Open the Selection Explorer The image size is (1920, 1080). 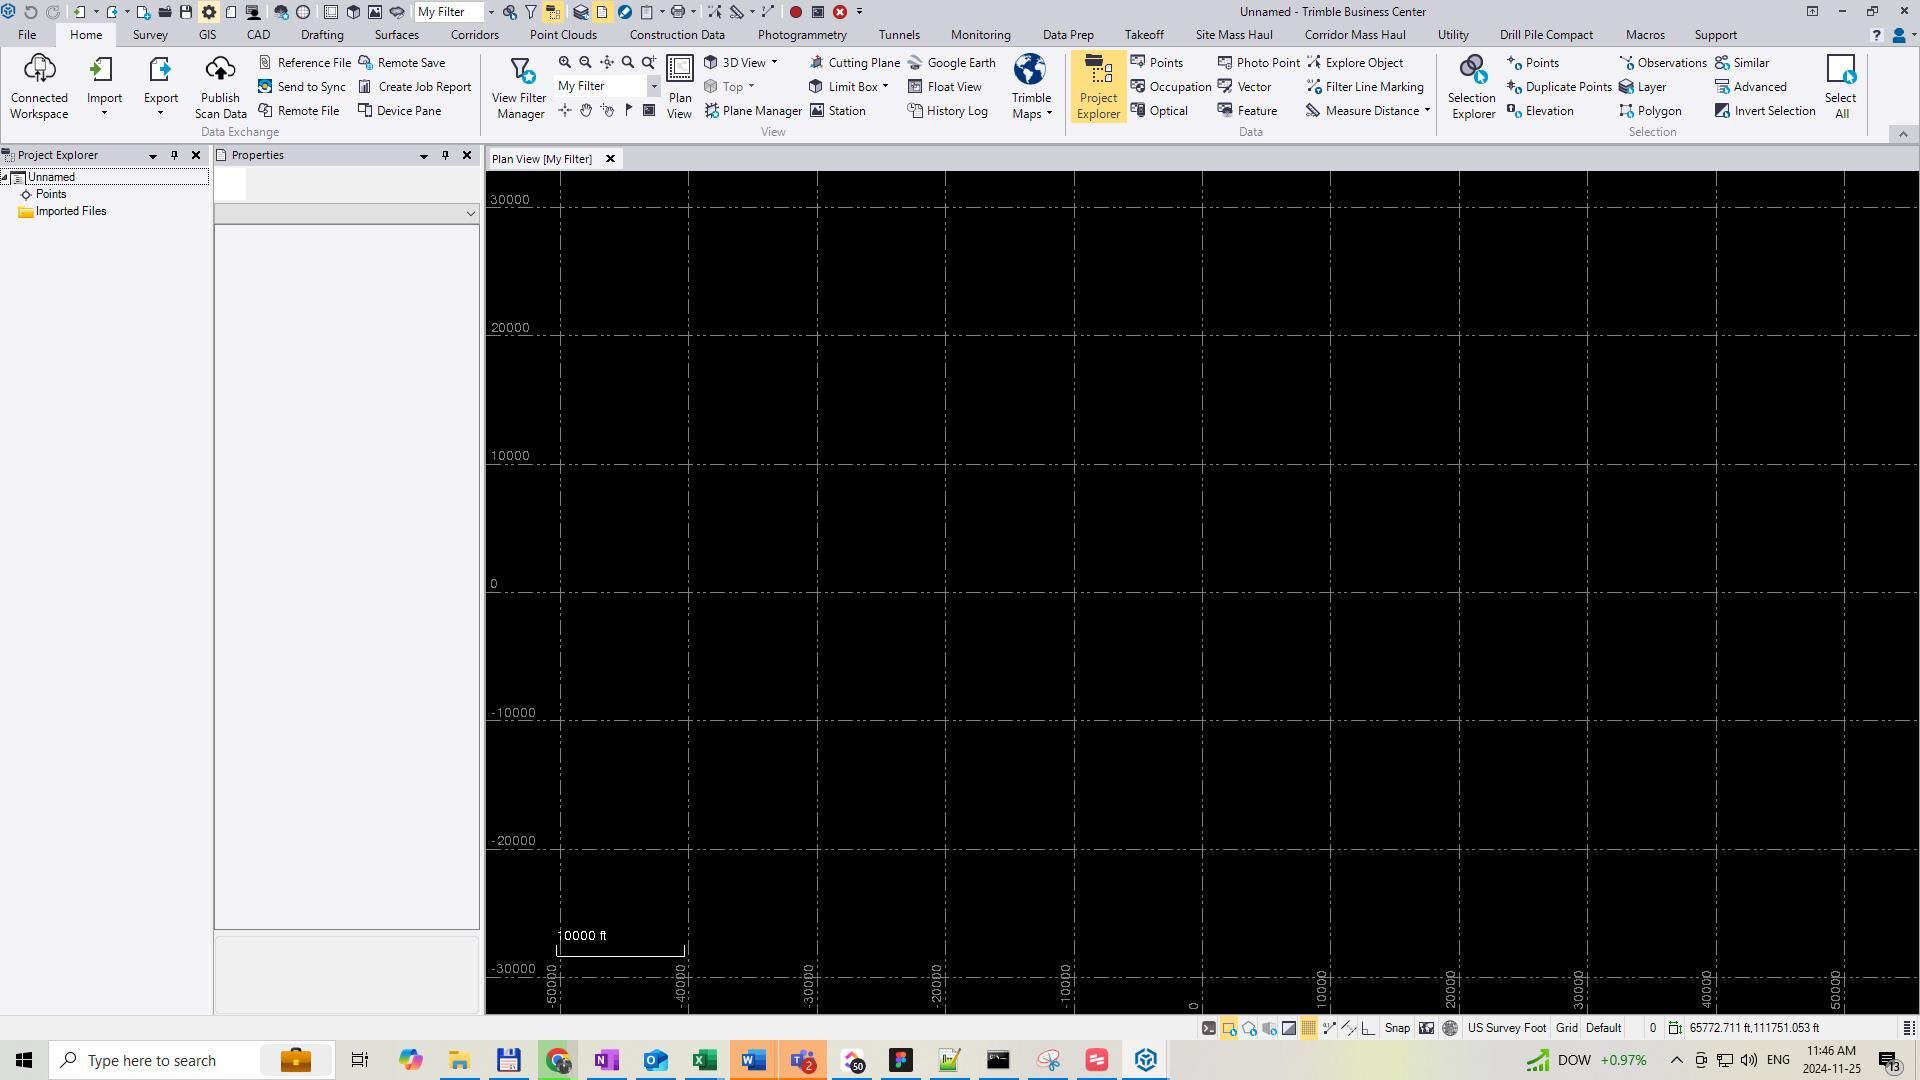tap(1471, 87)
